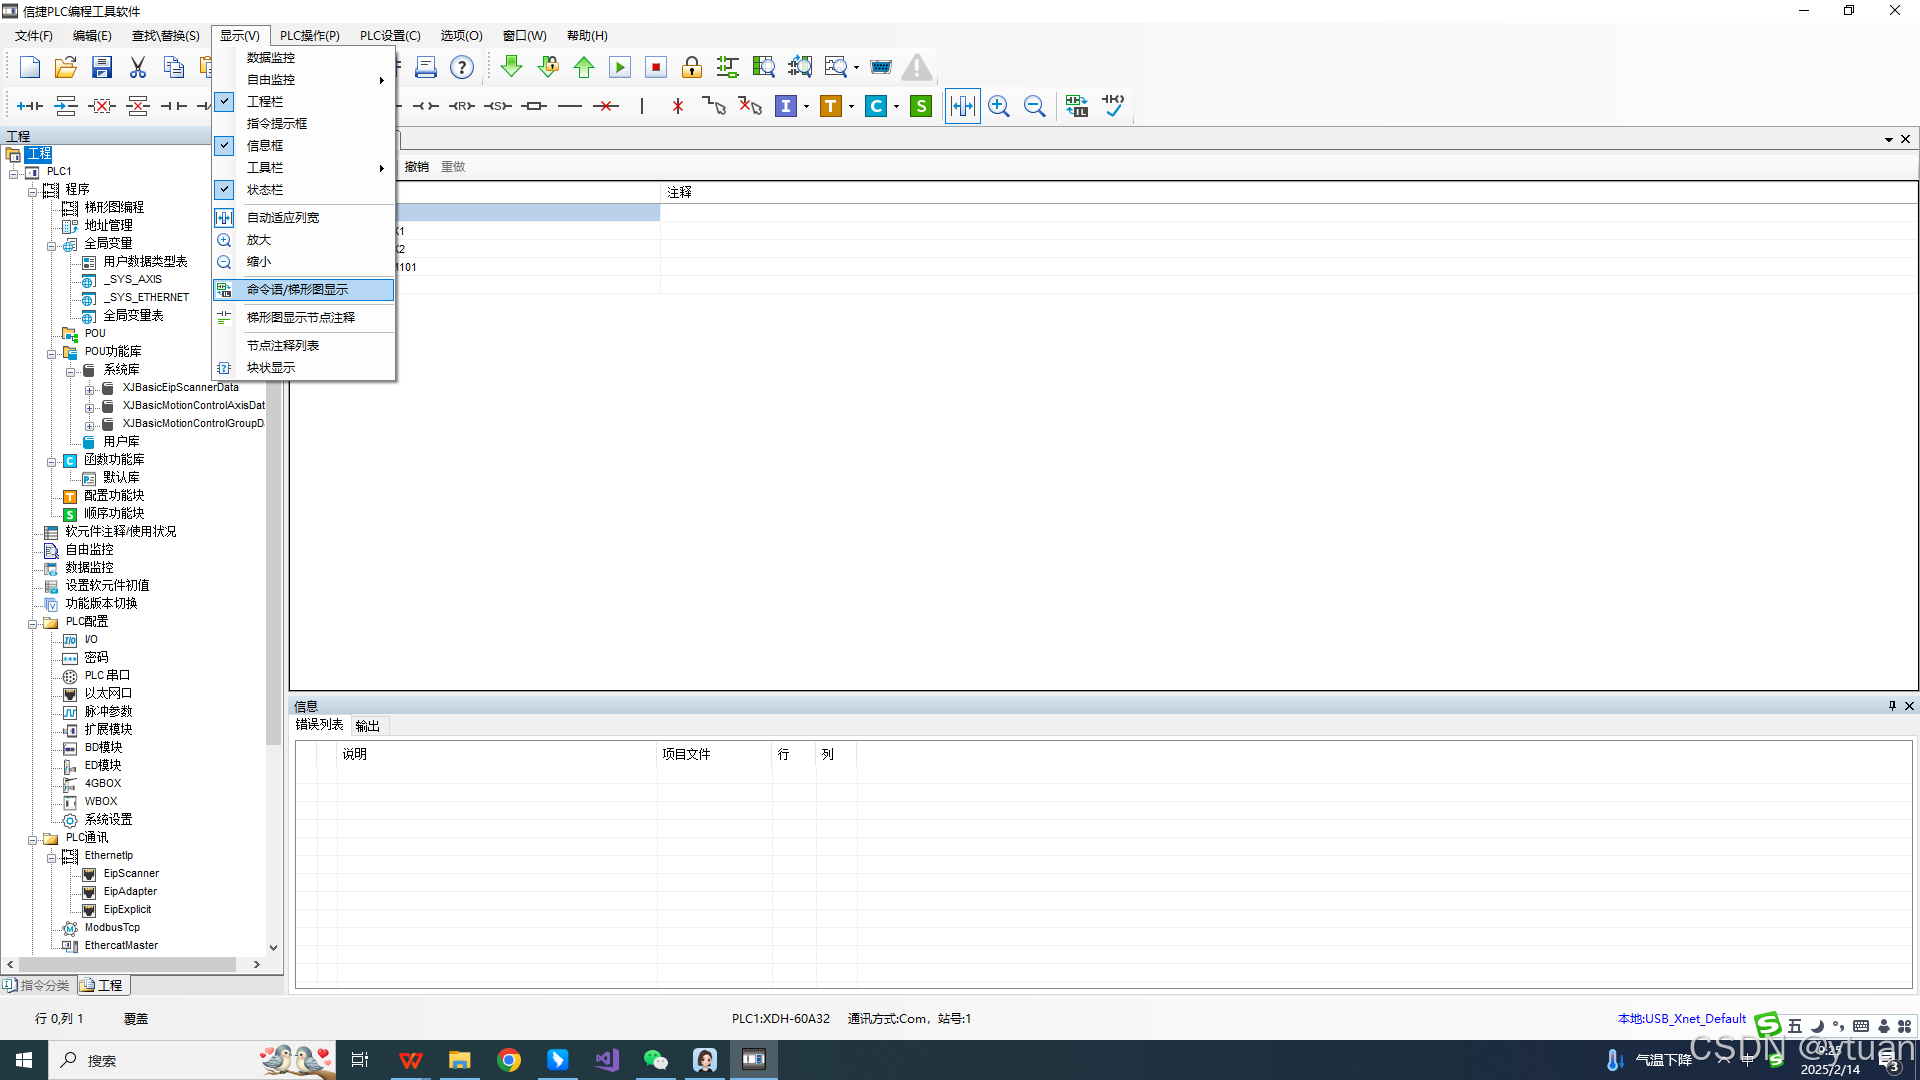Image resolution: width=1920 pixels, height=1080 pixels.
Task: Collapse the PLC配置 tree node
Action: pyautogui.click(x=32, y=622)
